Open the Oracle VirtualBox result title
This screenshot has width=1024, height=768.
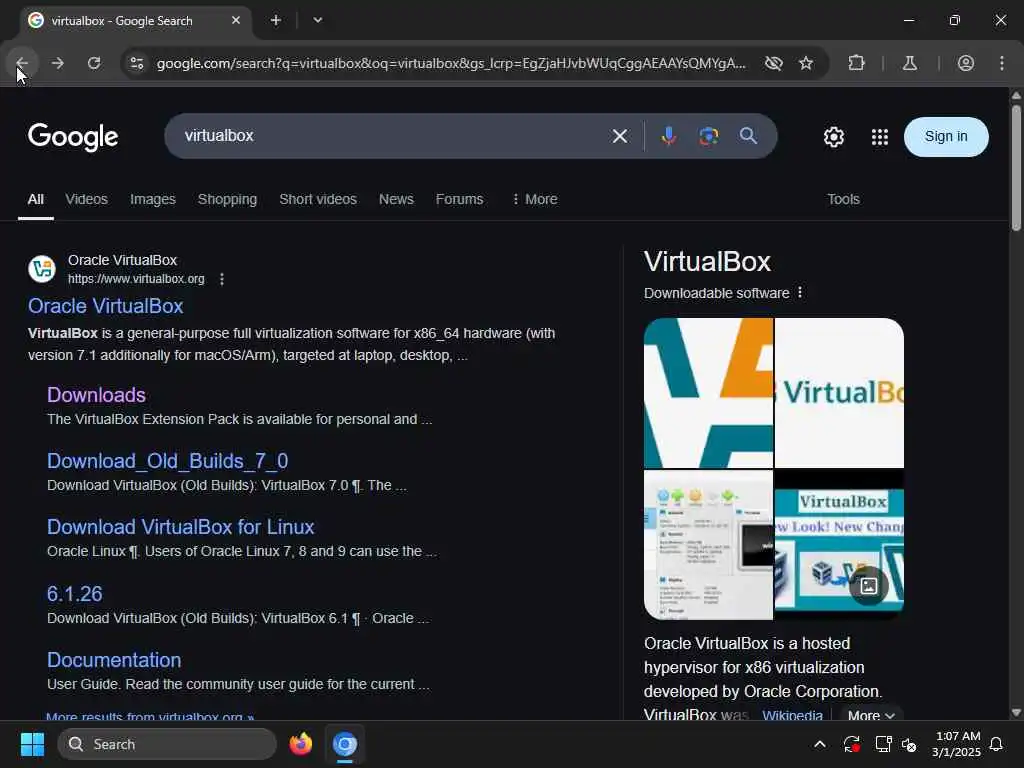[x=105, y=306]
